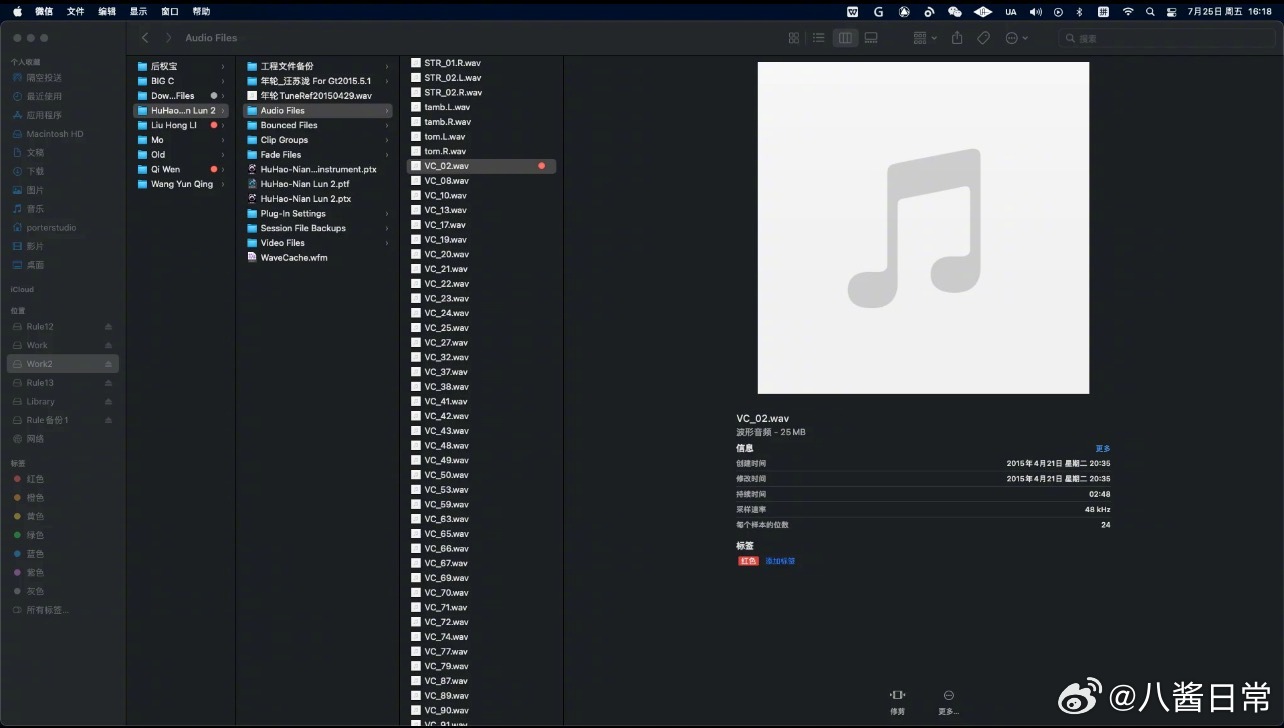The height and width of the screenshot is (728, 1284).
Task: Click the 添加标签 link
Action: (x=780, y=561)
